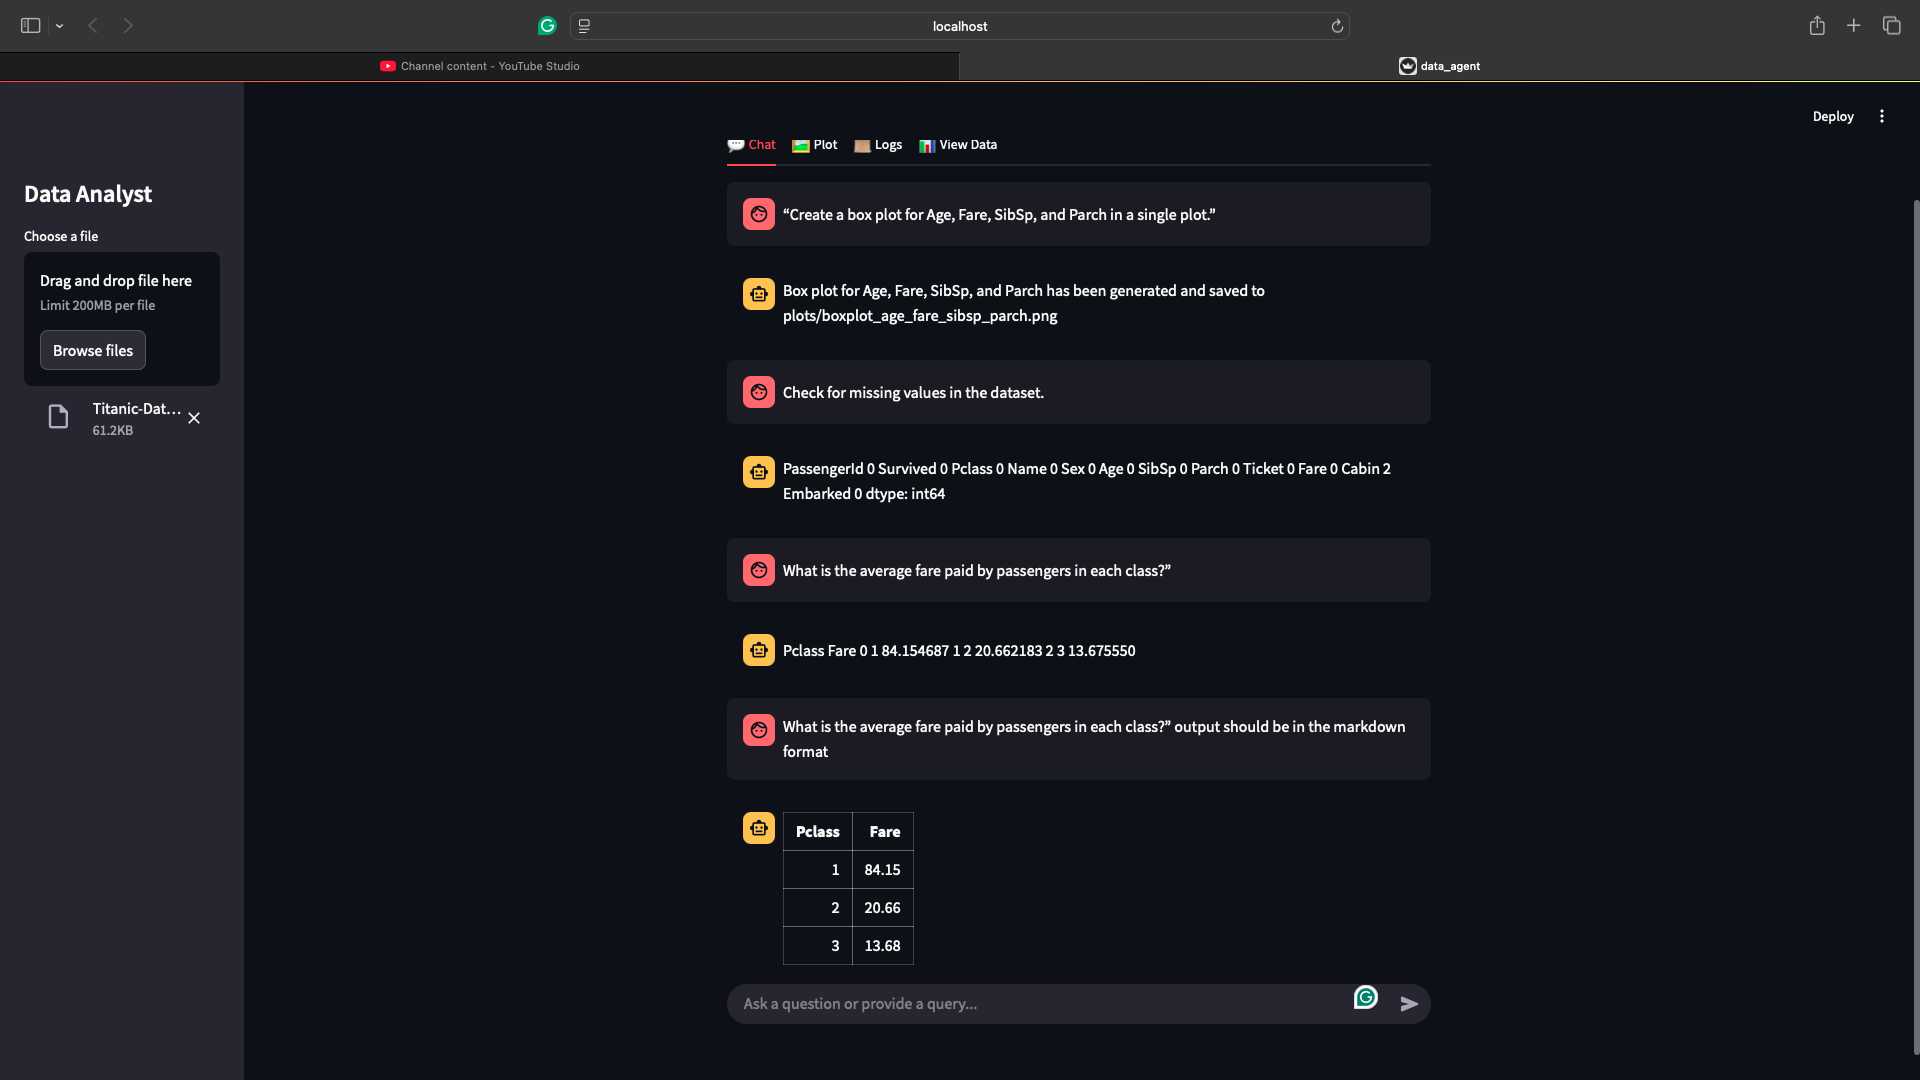Click the Grammarly icon in Safari toolbar

pos(547,26)
